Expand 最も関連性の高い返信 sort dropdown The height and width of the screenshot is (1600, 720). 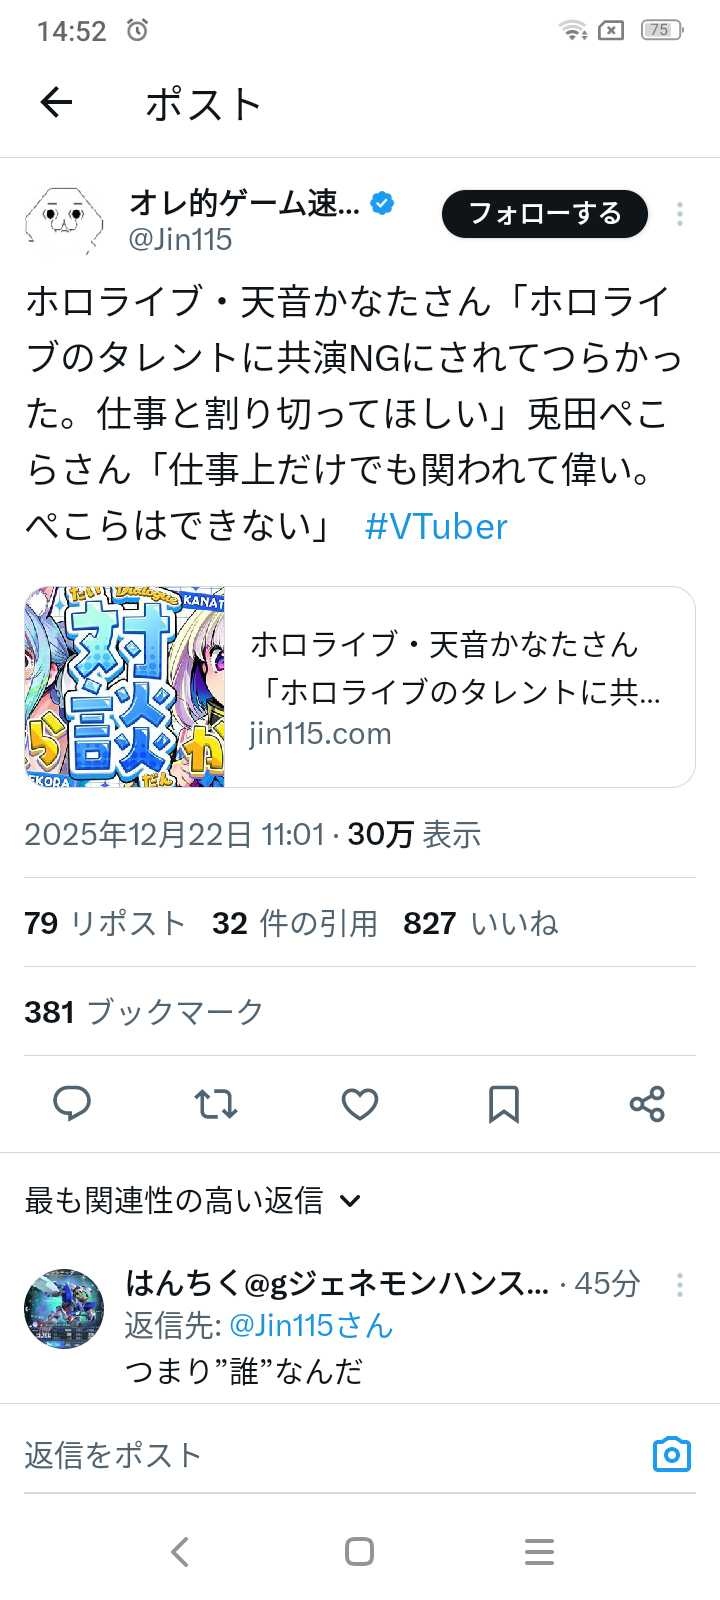click(192, 1200)
